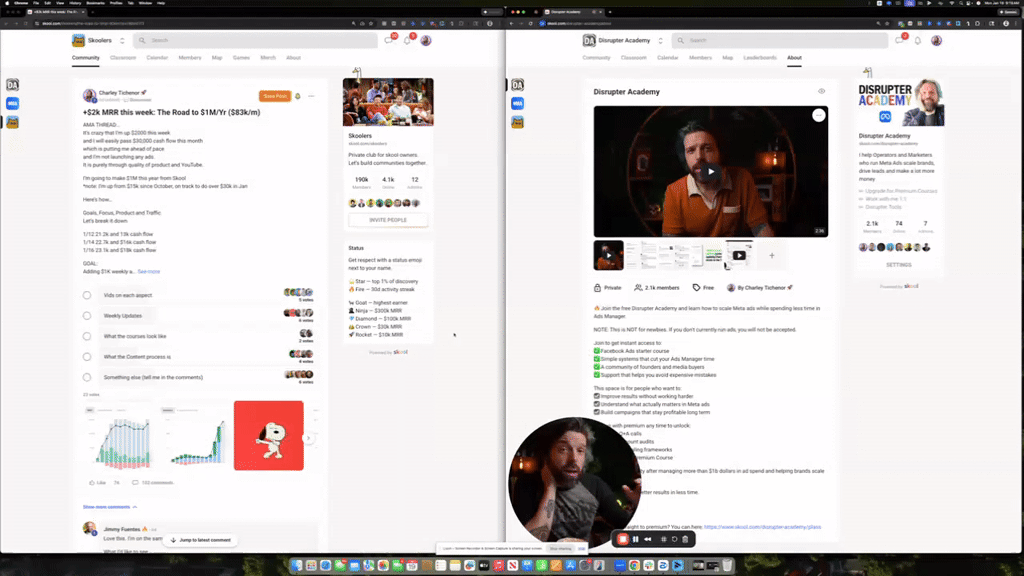Open notifications bell in Skoolers window
The image size is (1024, 576).
click(407, 40)
